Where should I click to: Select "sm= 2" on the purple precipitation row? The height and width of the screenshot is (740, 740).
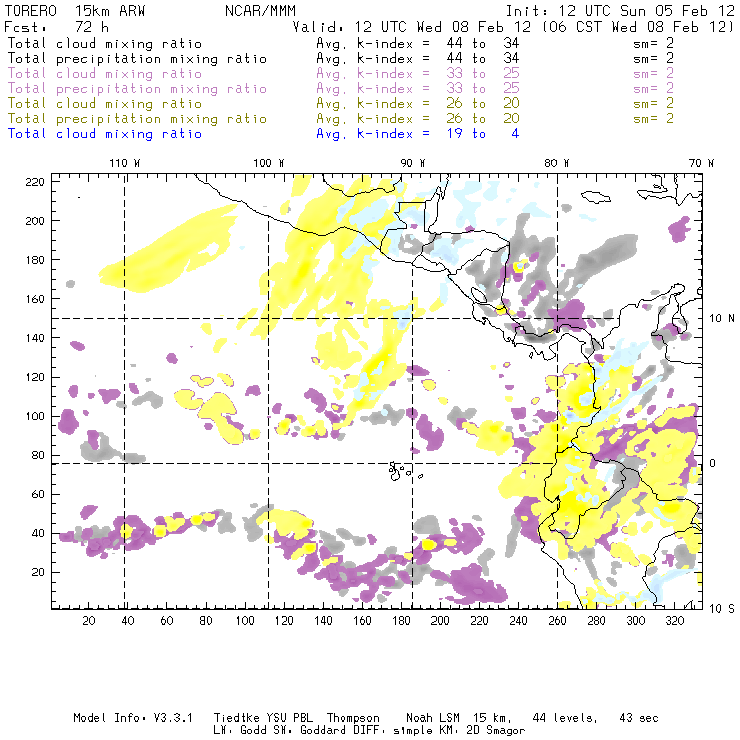click(x=654, y=89)
